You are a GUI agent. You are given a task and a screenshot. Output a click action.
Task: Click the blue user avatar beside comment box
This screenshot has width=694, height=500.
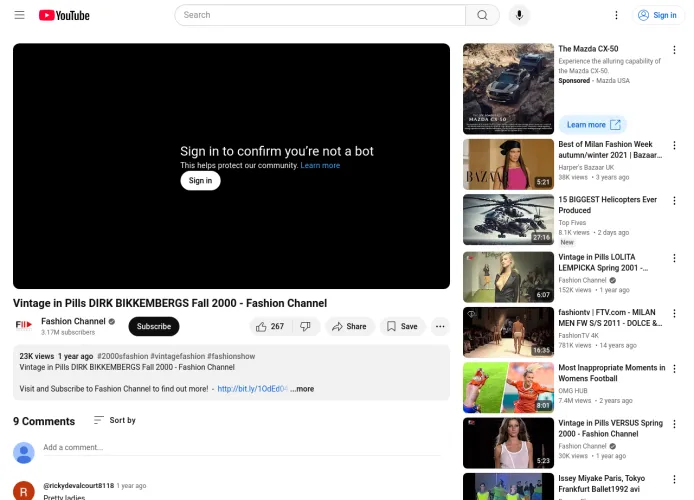click(x=24, y=453)
